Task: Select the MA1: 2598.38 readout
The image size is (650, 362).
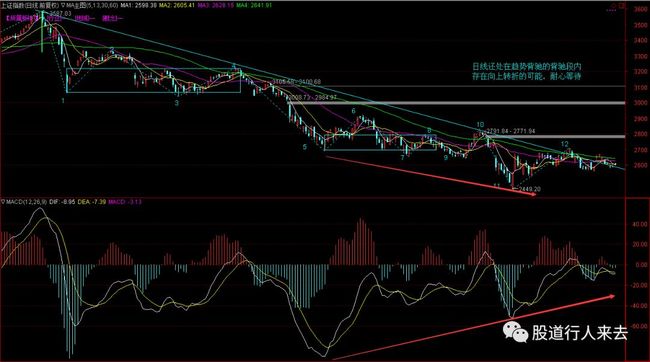Action: [x=138, y=5]
